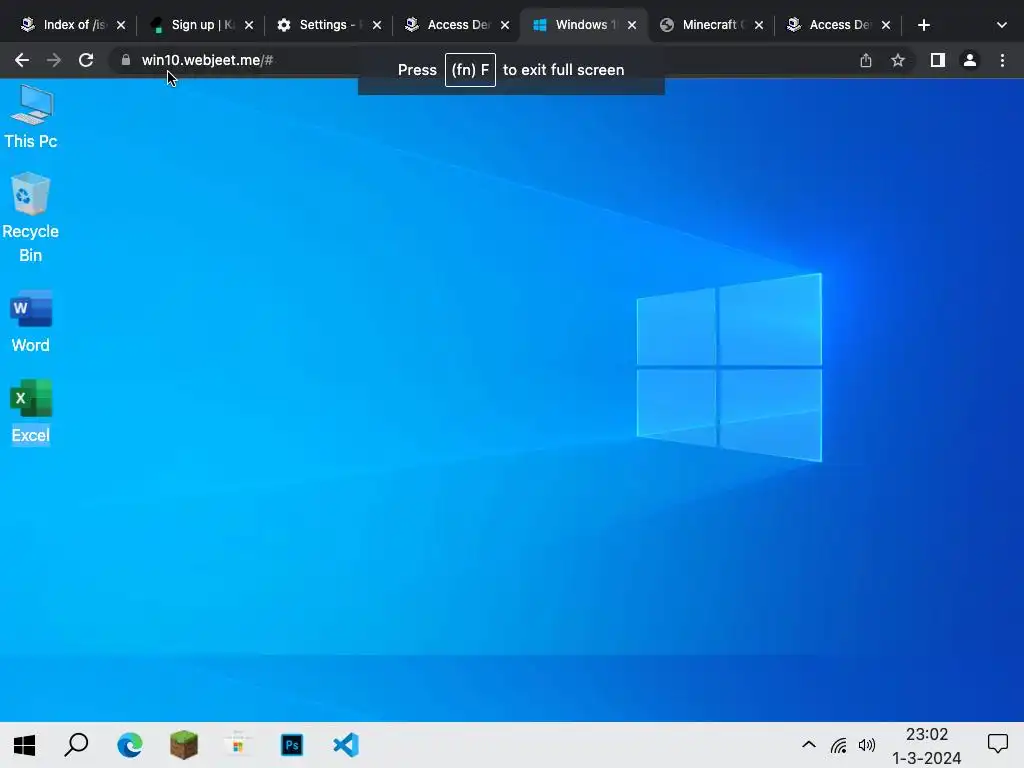The width and height of the screenshot is (1024, 768).
Task: Open a new browser tab
Action: coord(923,25)
